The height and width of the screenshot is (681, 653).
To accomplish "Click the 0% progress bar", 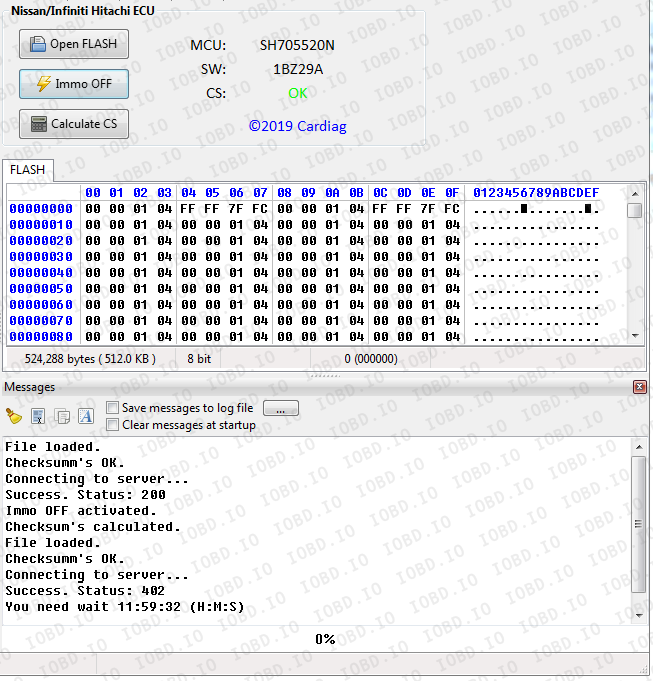I will coord(325,639).
